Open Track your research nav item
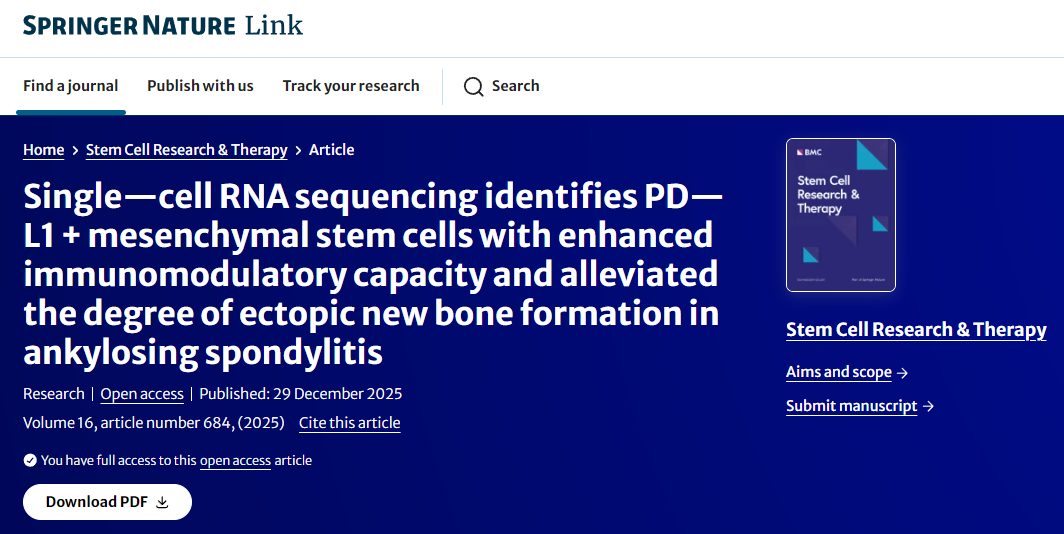The width and height of the screenshot is (1064, 534). pyautogui.click(x=351, y=86)
